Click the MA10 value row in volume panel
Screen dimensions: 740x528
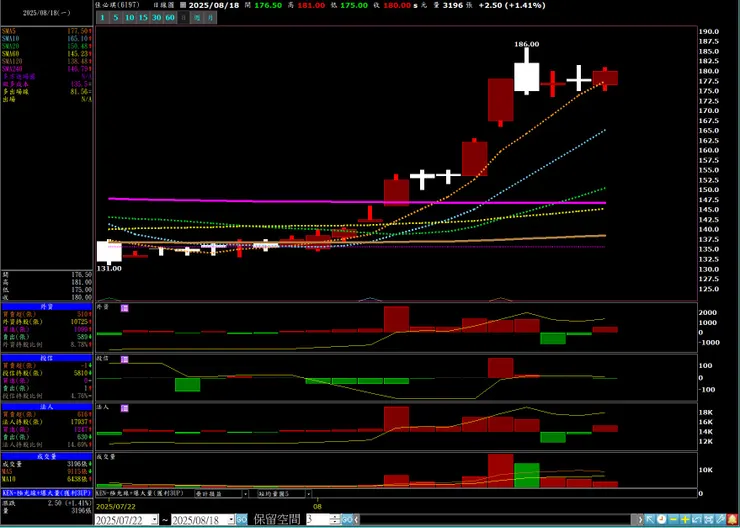coord(47,479)
